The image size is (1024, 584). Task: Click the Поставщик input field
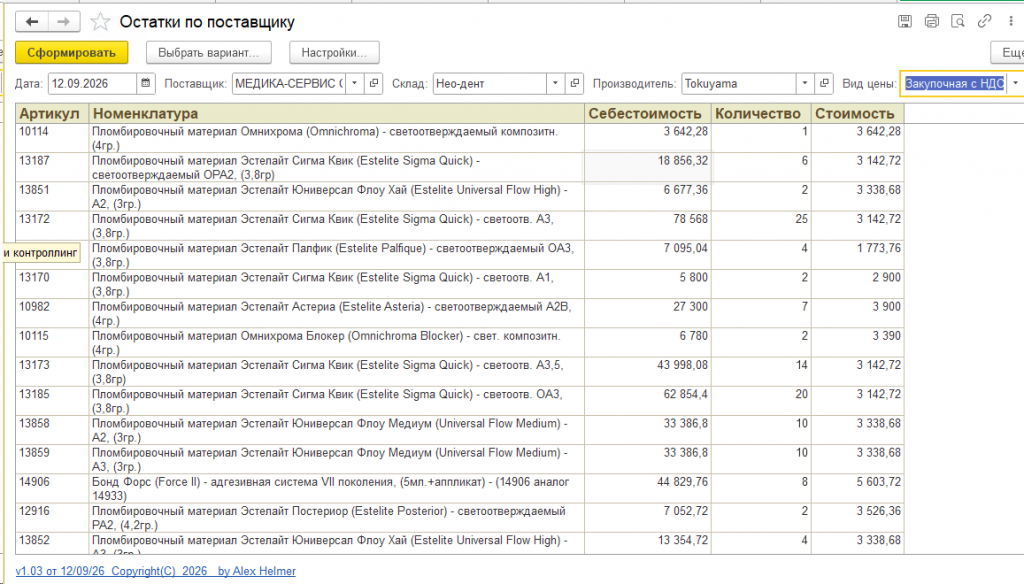point(289,84)
